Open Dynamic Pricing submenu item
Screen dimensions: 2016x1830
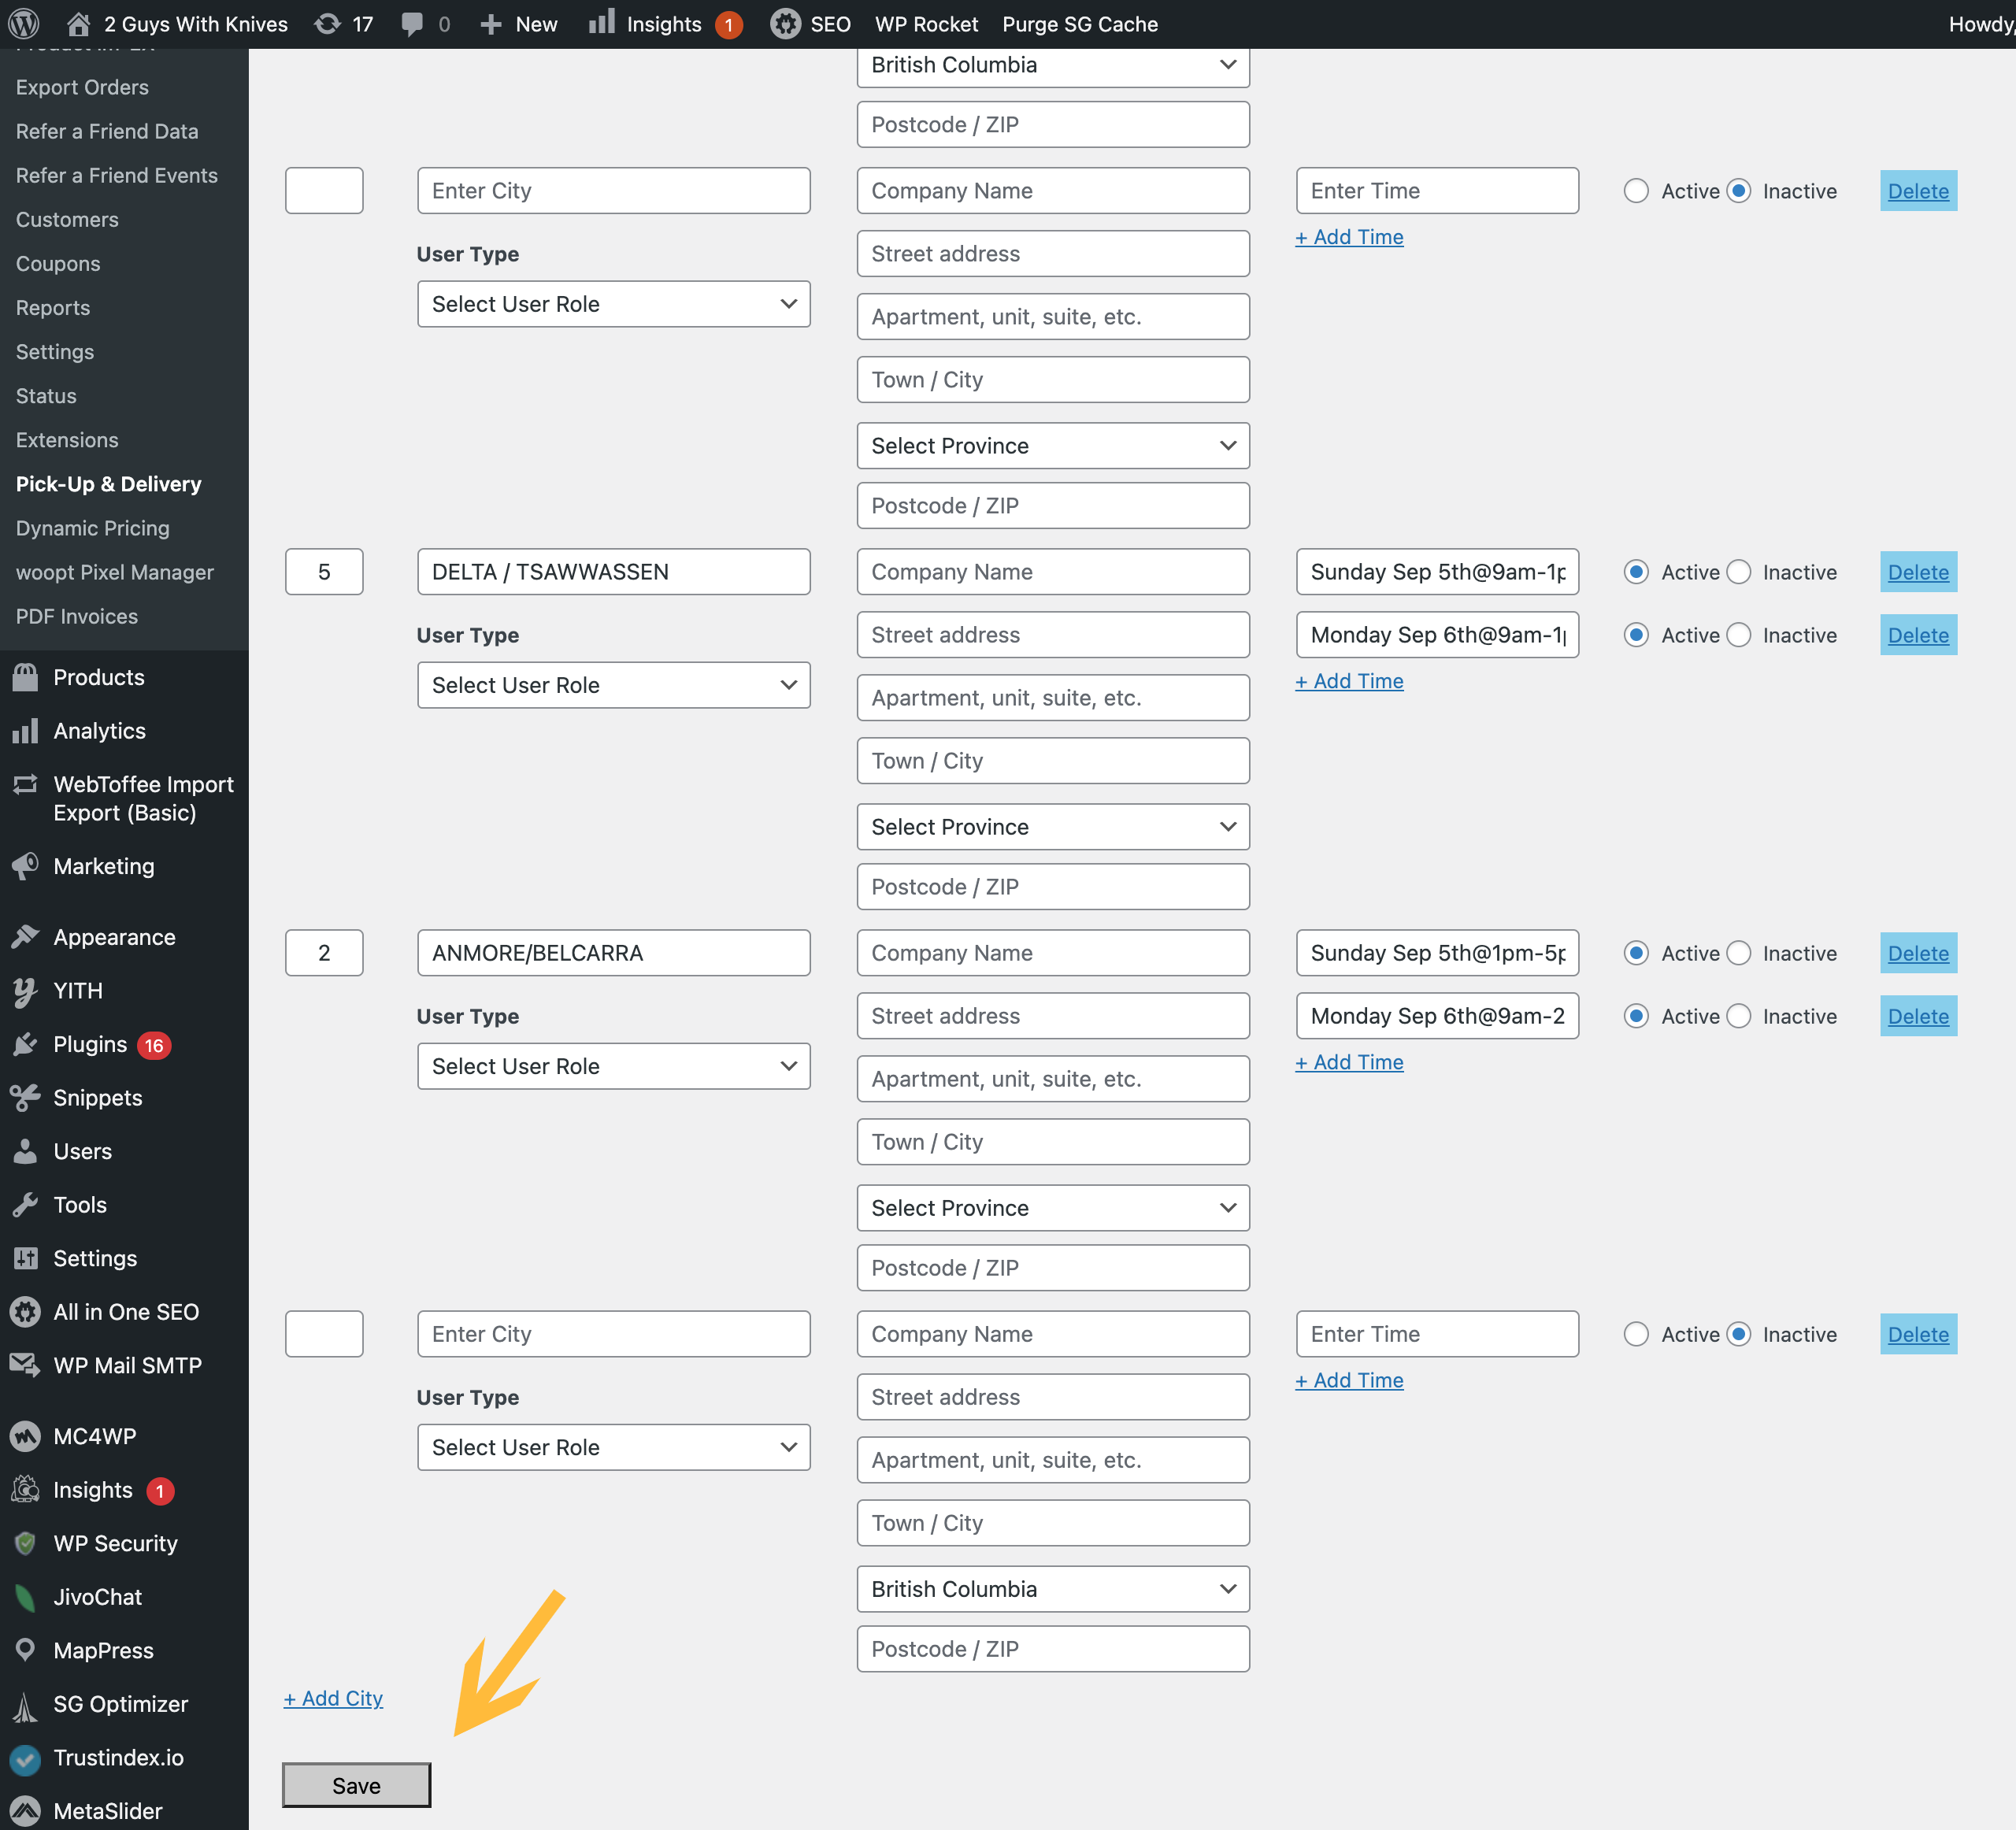click(x=92, y=528)
